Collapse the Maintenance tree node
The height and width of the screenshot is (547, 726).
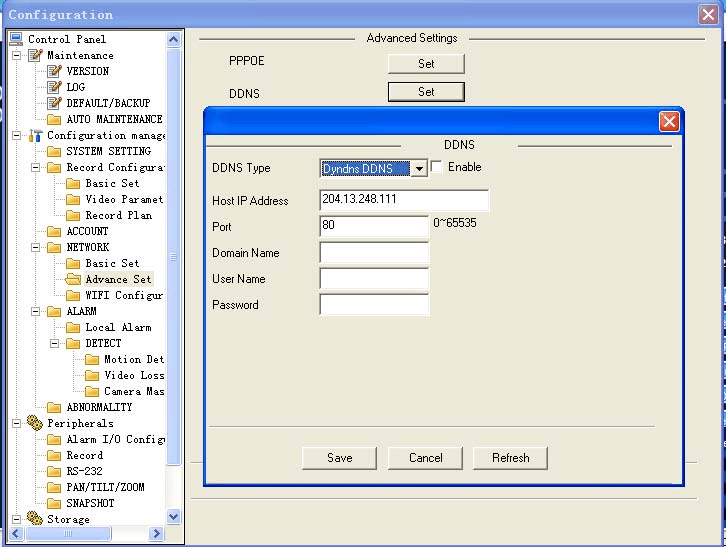point(17,55)
